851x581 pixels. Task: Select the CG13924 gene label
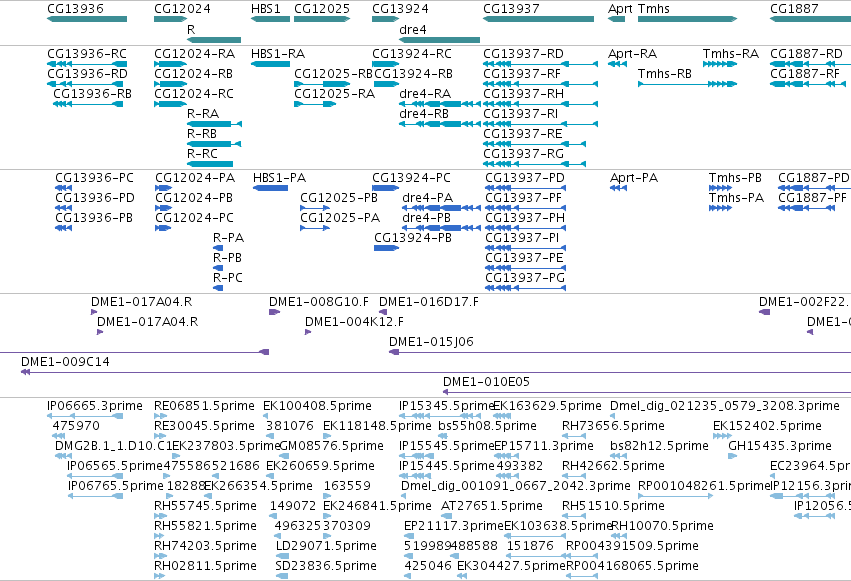click(x=400, y=9)
